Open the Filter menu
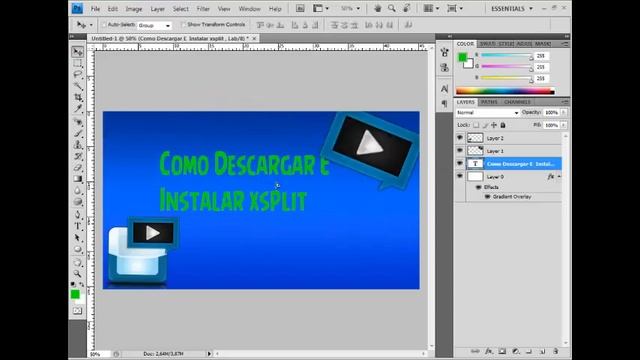 pos(203,9)
